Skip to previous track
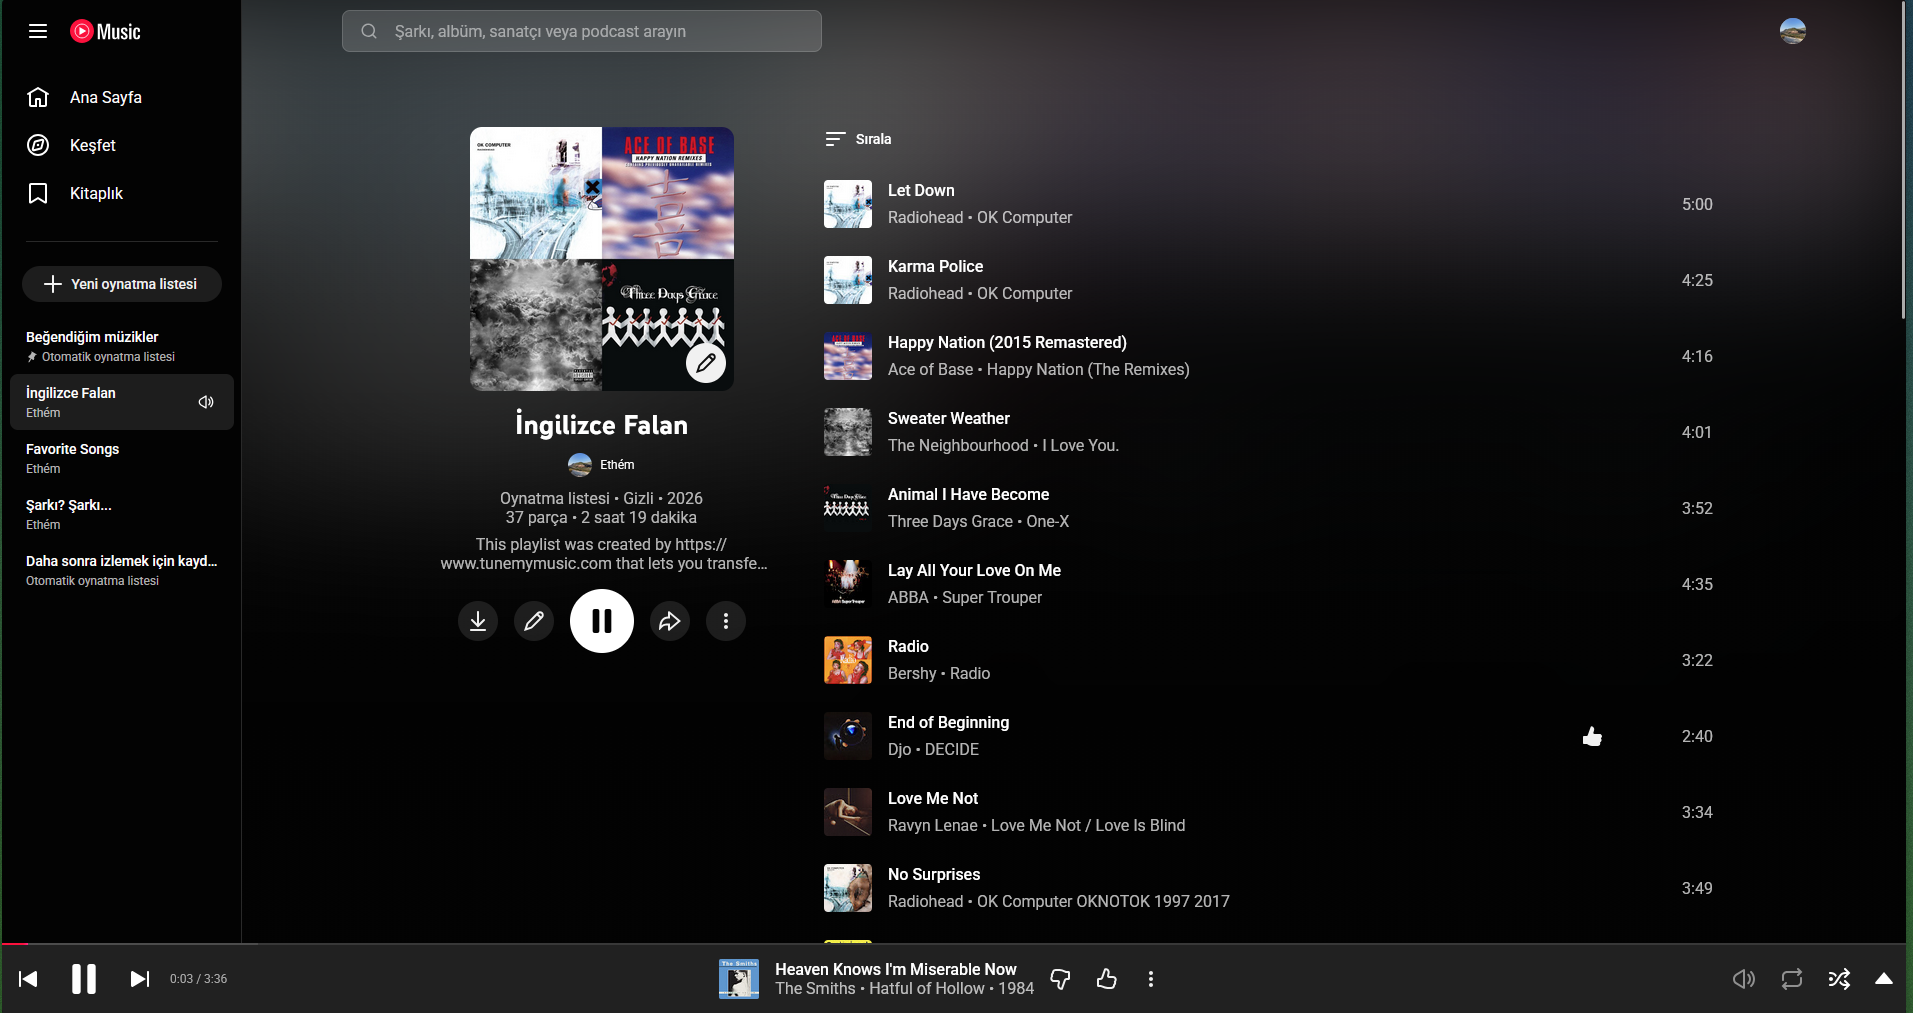Image resolution: width=1913 pixels, height=1013 pixels. (28, 979)
